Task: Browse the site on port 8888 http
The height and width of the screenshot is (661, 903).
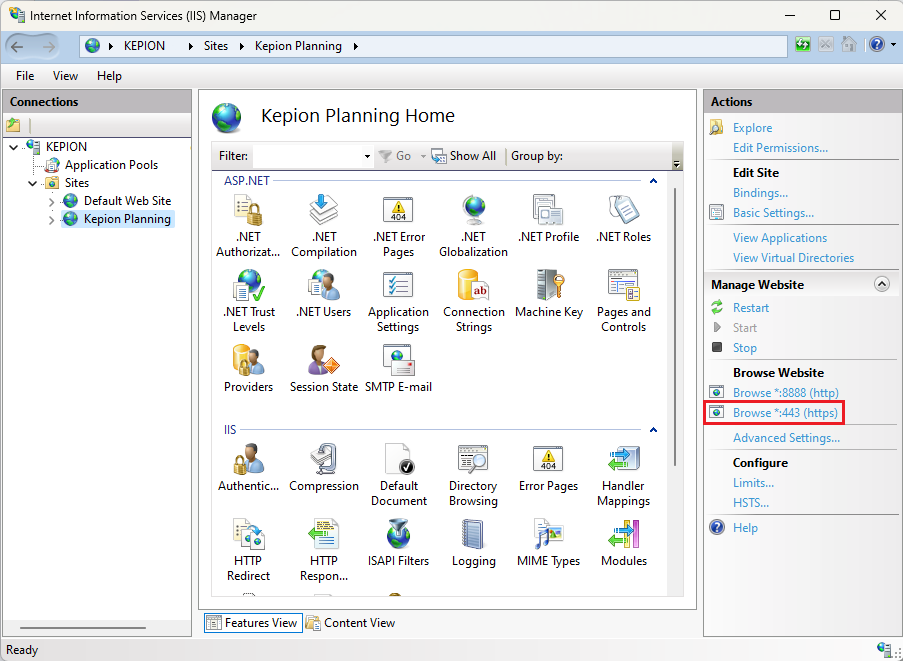Action: coord(786,393)
